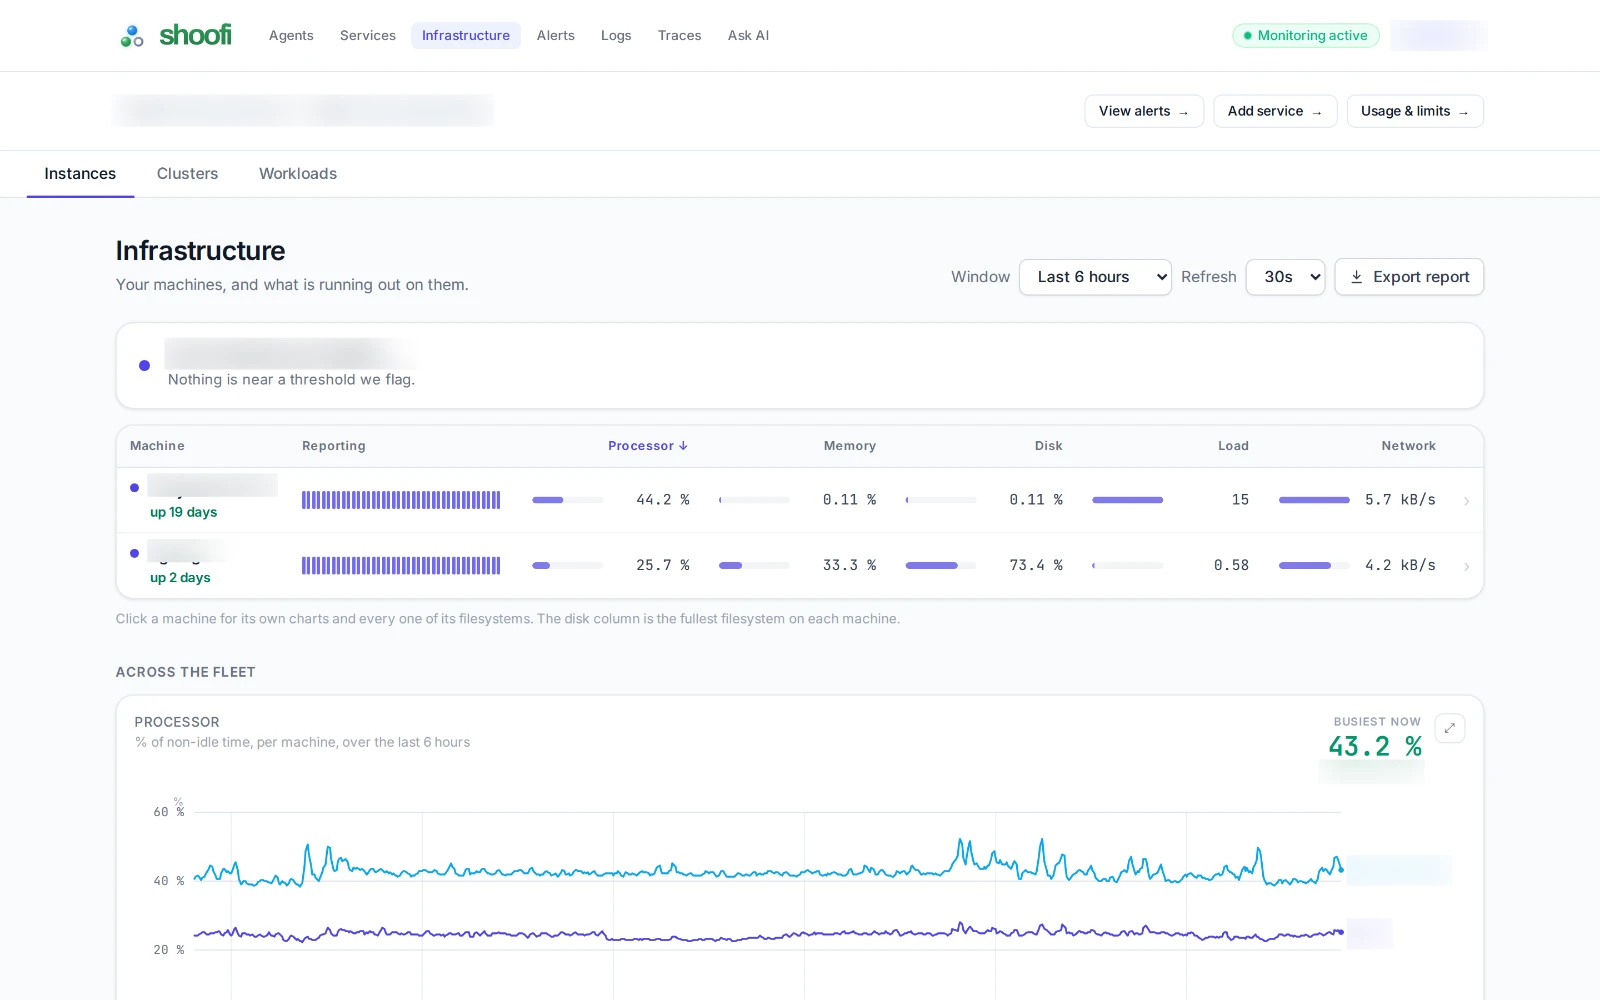This screenshot has height=1000, width=1600.
Task: Navigate to Logs
Action: [616, 36]
